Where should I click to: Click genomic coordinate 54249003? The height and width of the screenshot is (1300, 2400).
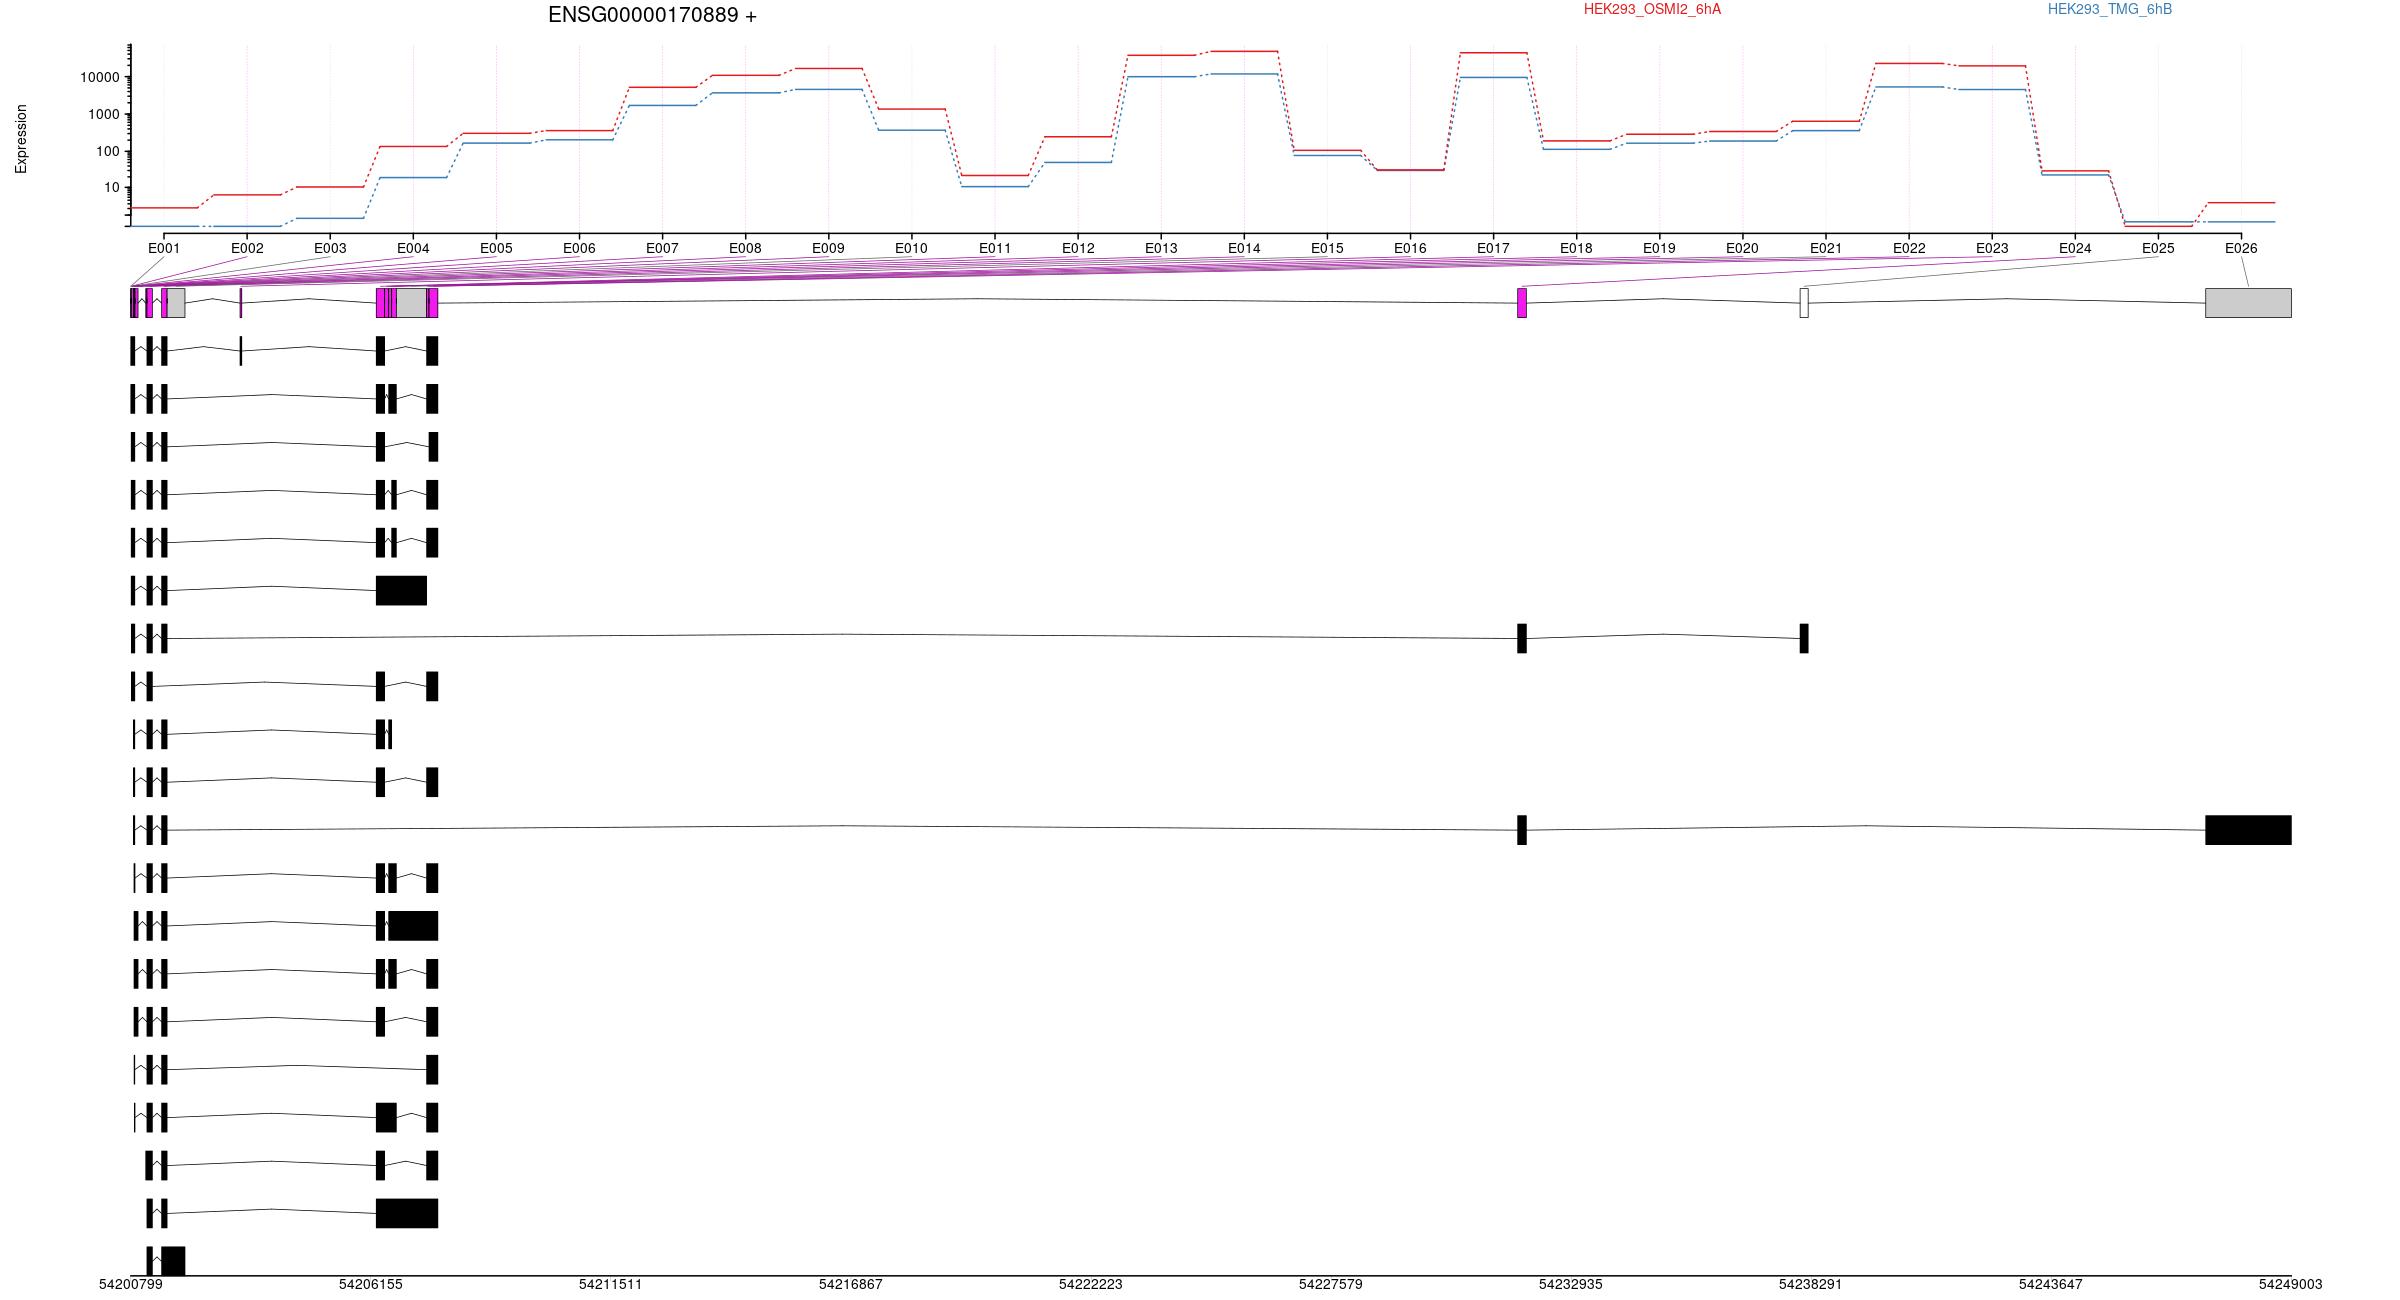pyautogui.click(x=2291, y=1284)
